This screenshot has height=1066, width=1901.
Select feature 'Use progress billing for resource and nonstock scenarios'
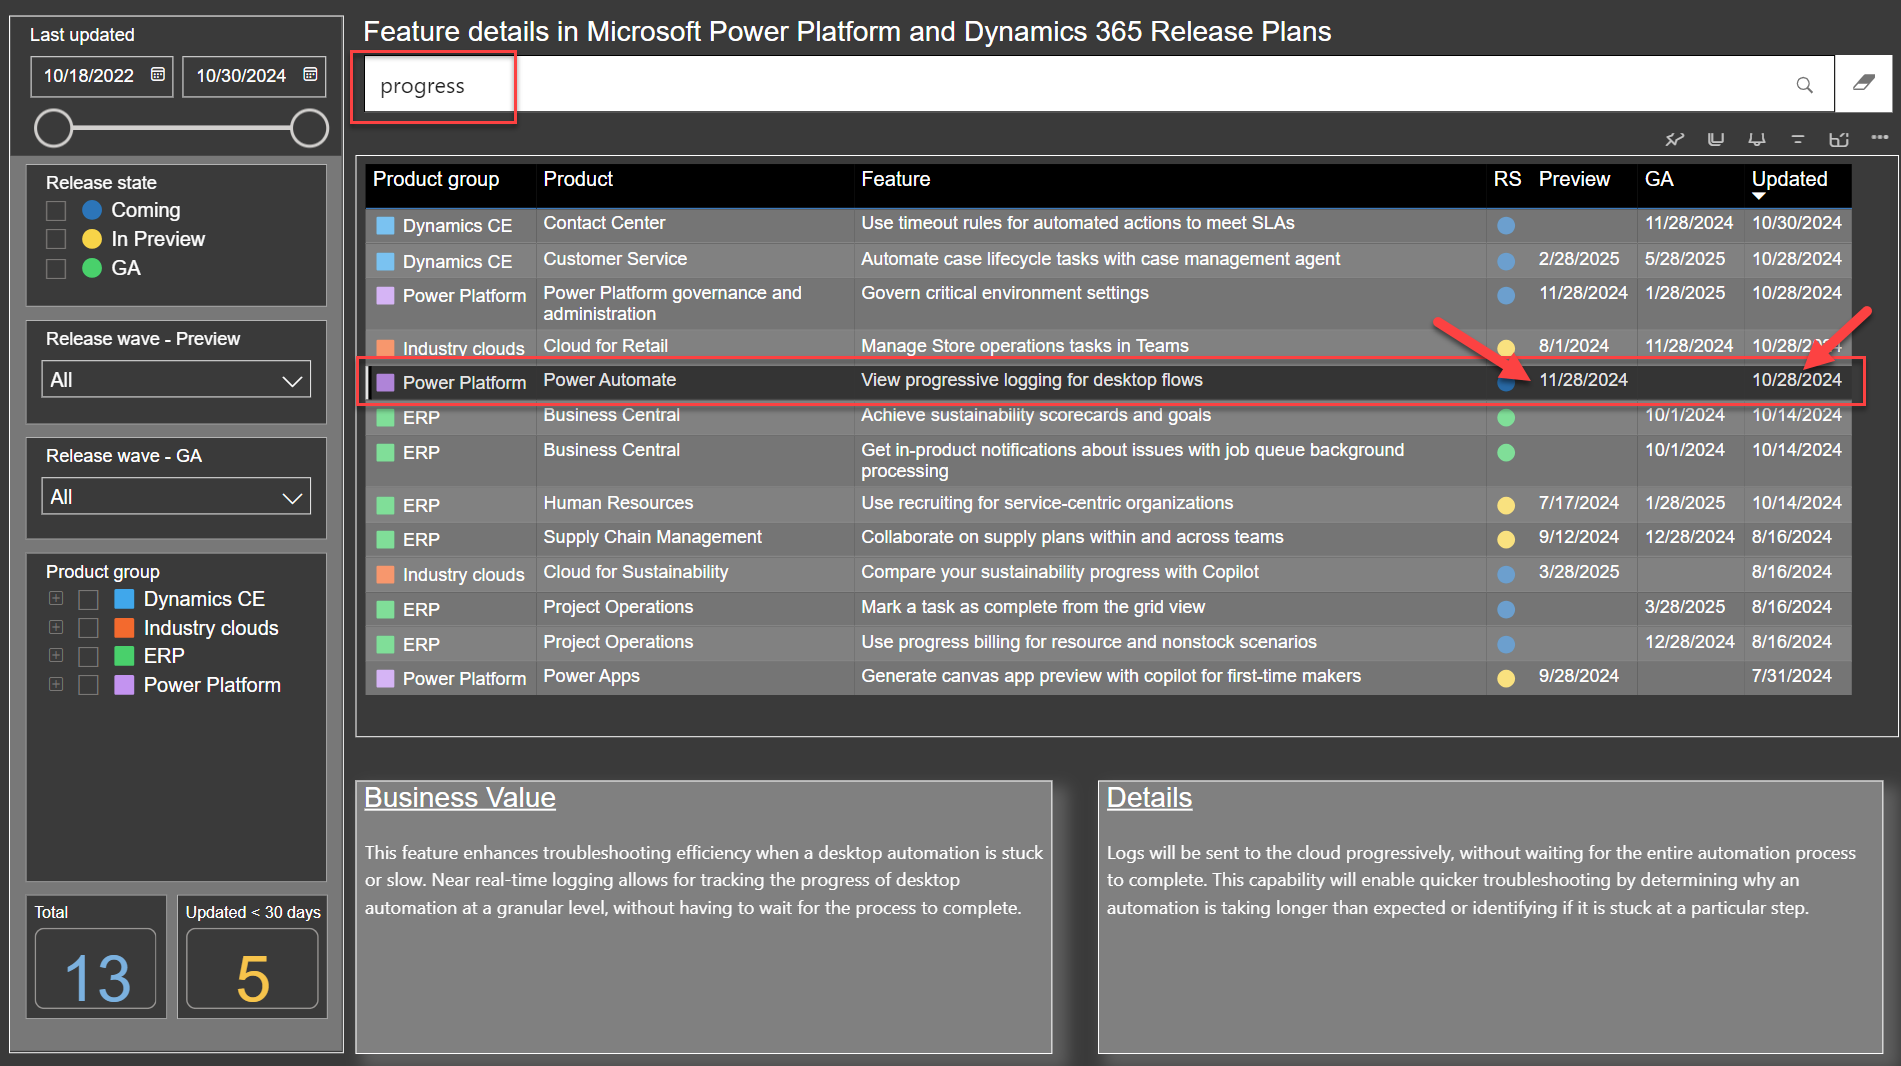point(1089,642)
